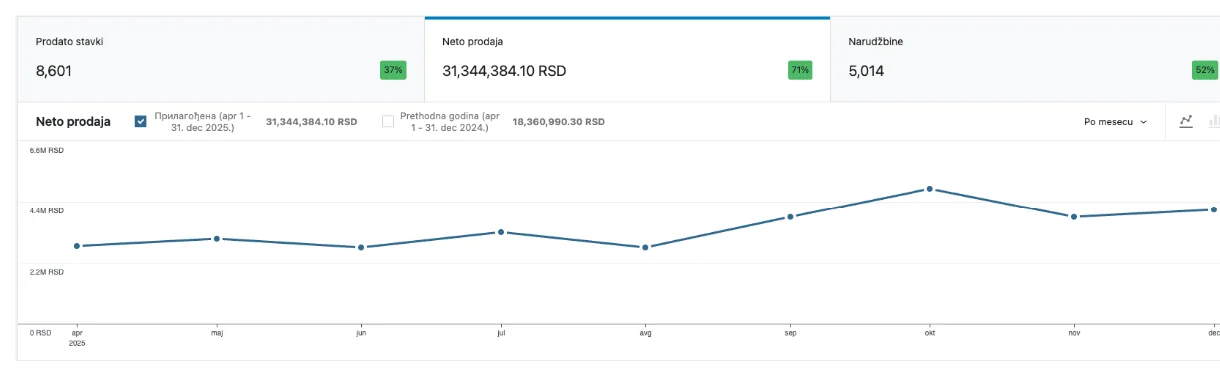
Task: Switch to line chart view icon
Action: point(1186,121)
